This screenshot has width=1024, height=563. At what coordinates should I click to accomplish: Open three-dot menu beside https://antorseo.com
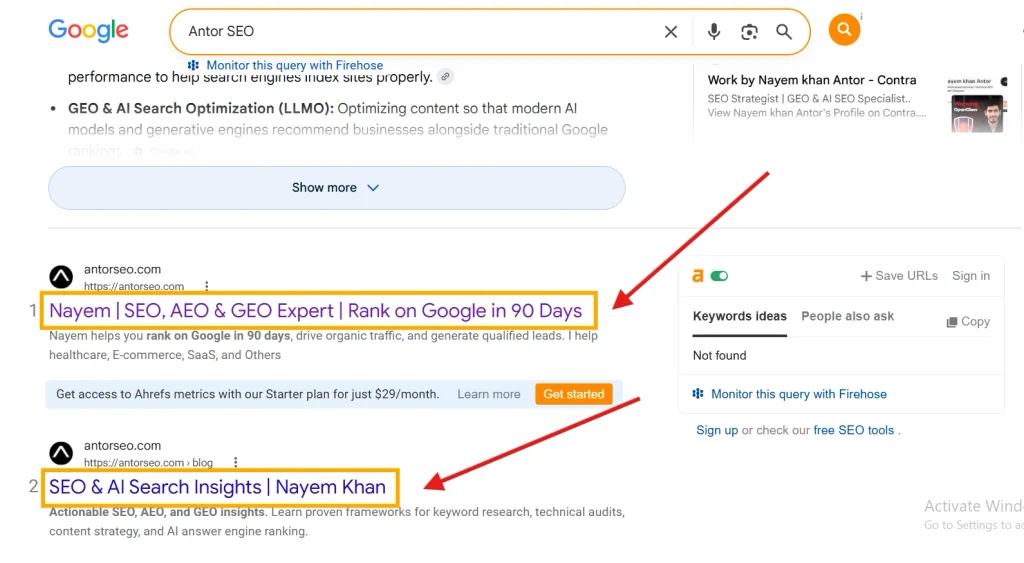[x=206, y=286]
